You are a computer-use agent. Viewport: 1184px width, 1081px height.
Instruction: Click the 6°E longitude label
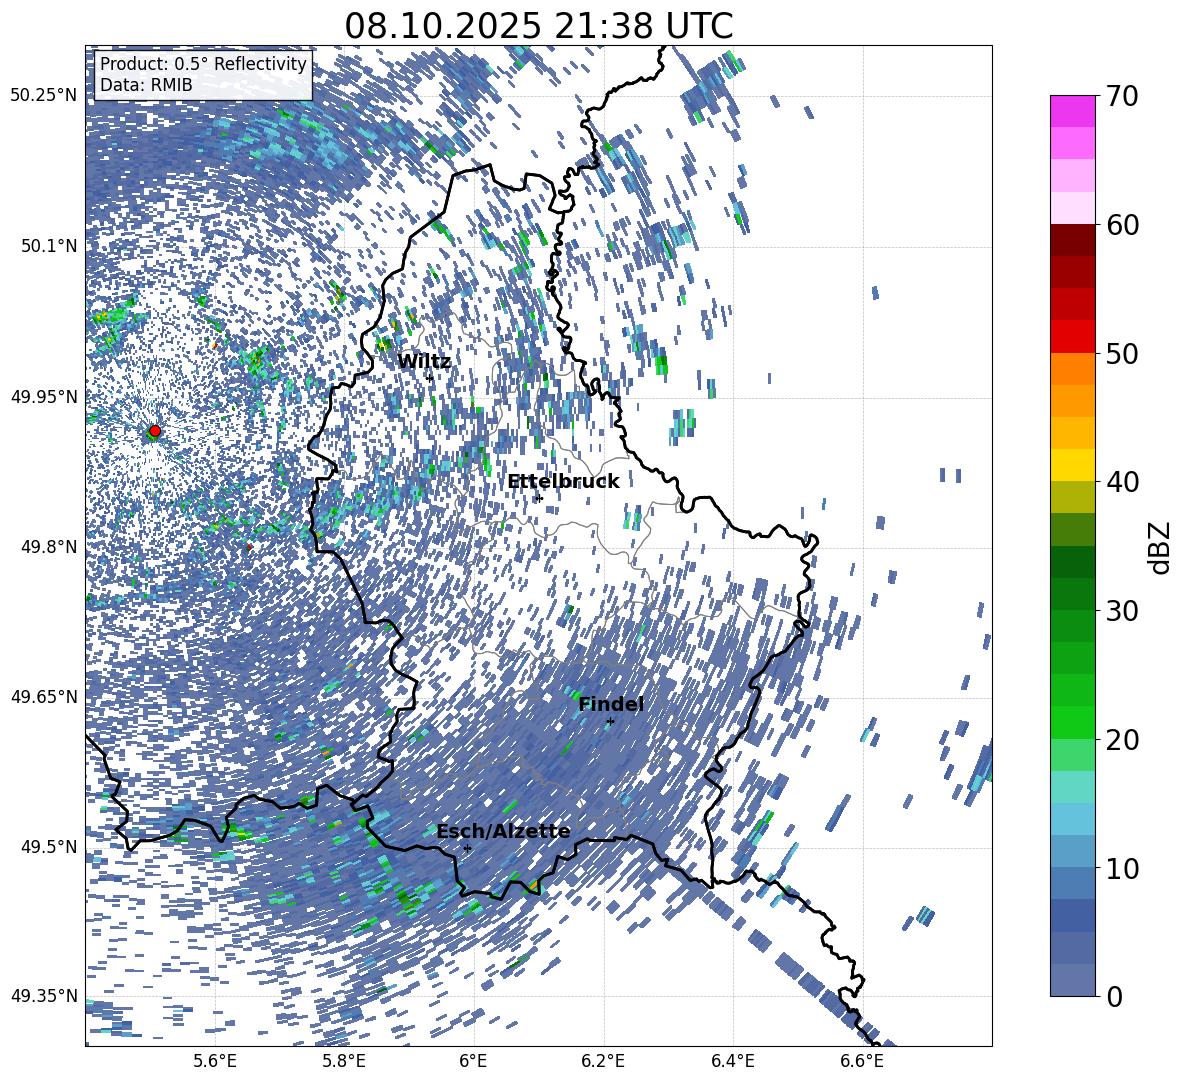(x=473, y=1062)
